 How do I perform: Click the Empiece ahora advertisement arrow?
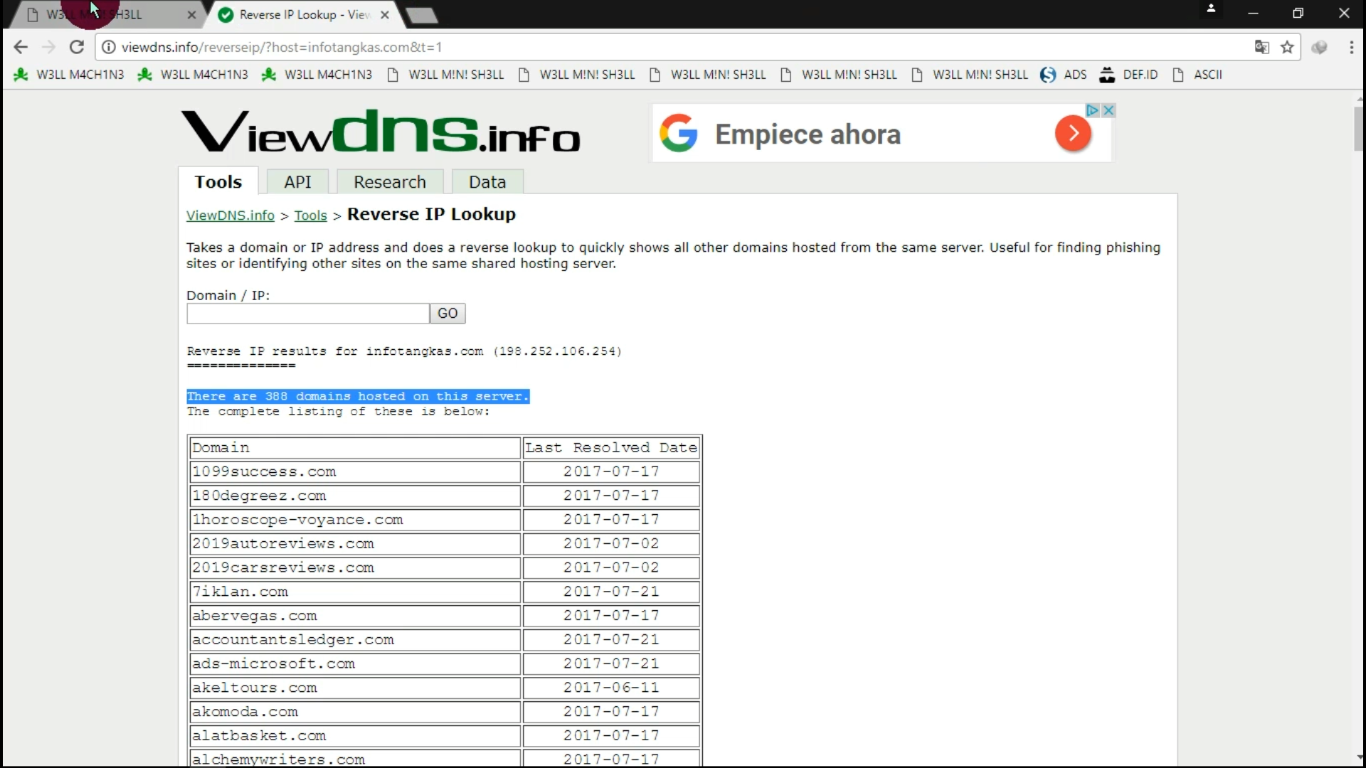(1072, 132)
